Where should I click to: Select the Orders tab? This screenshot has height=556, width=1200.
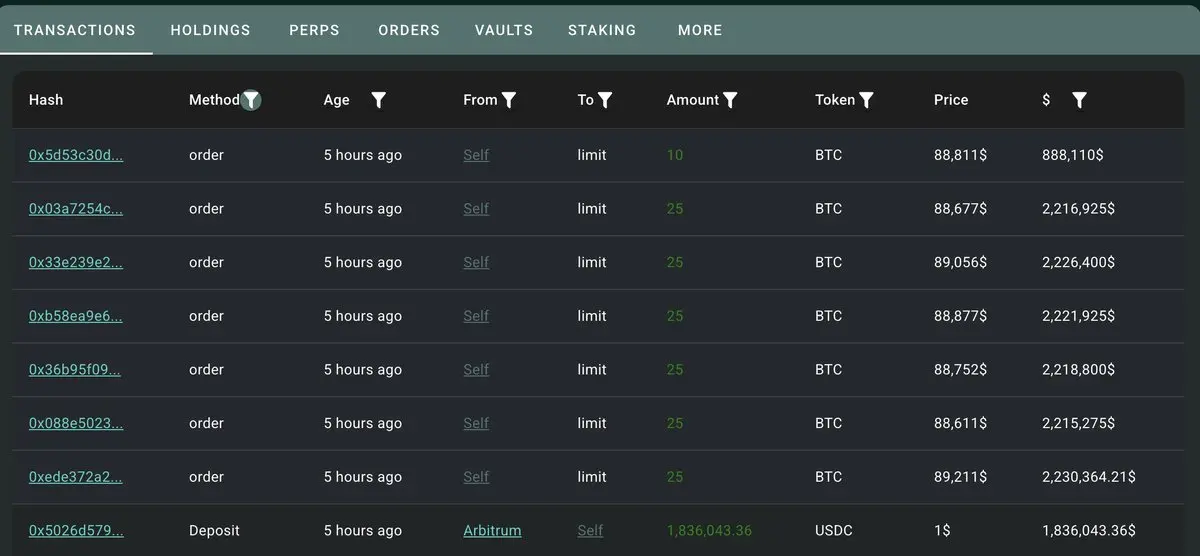[x=409, y=30]
